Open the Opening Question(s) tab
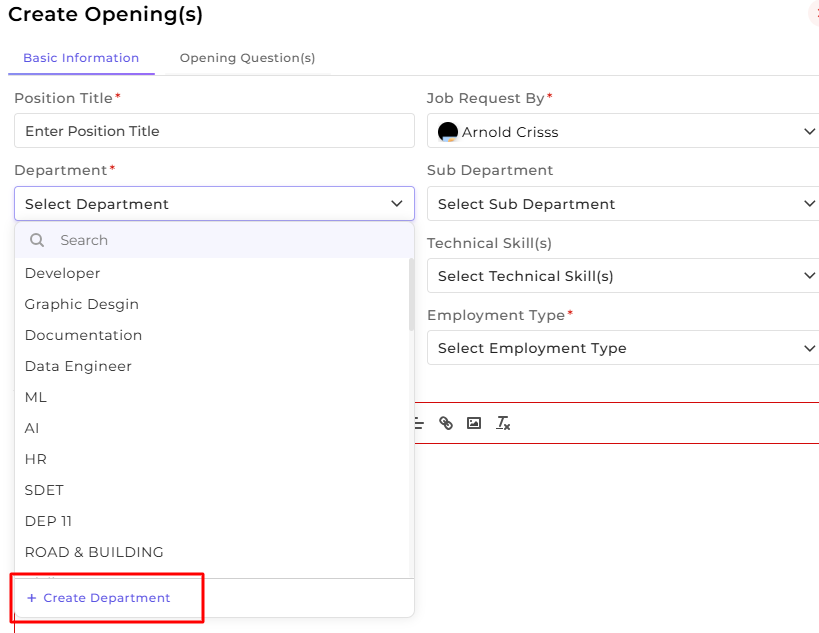Image resolution: width=819 pixels, height=633 pixels. click(248, 58)
